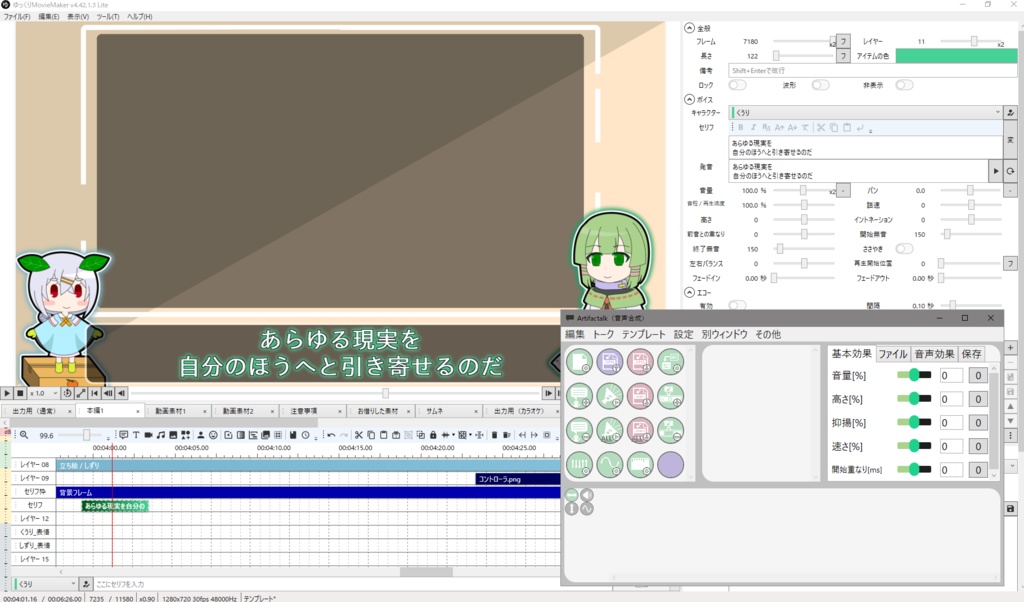Open the キャラクター dropdown showing くうり
This screenshot has width=1024, height=602.
click(x=865, y=113)
